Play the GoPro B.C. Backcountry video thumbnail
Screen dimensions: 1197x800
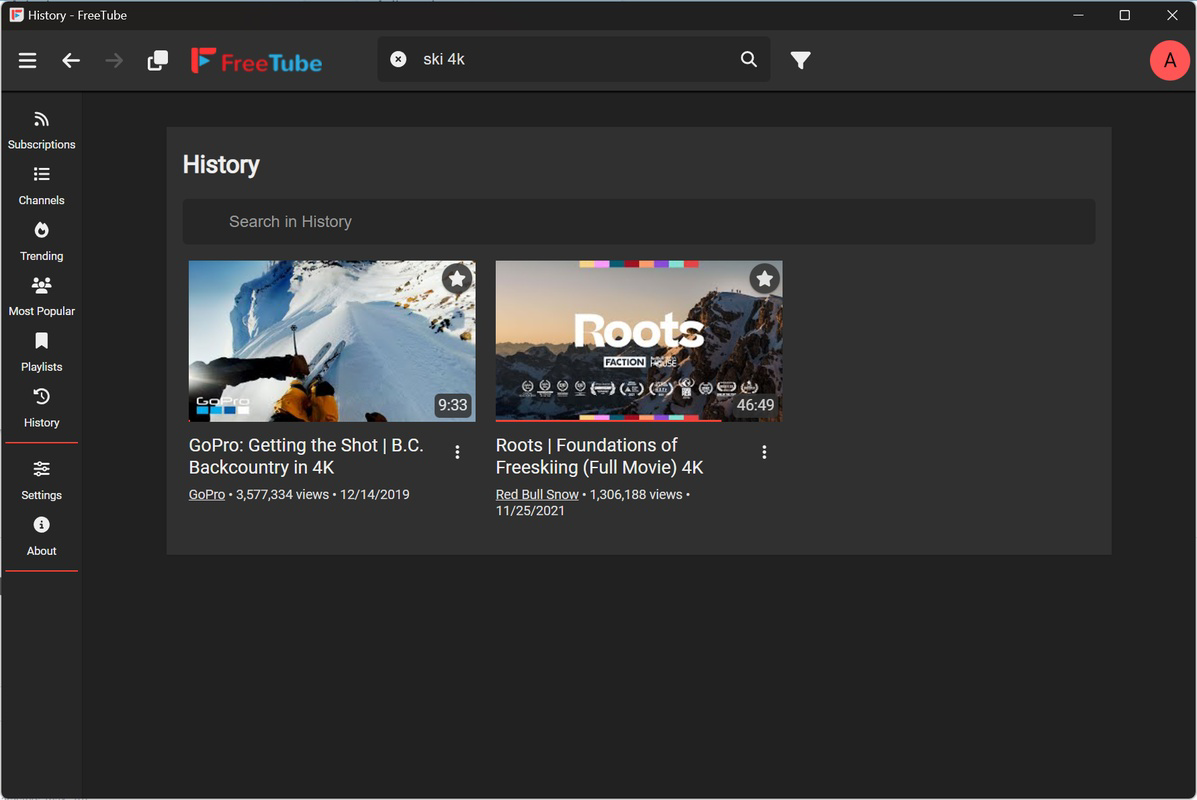331,340
